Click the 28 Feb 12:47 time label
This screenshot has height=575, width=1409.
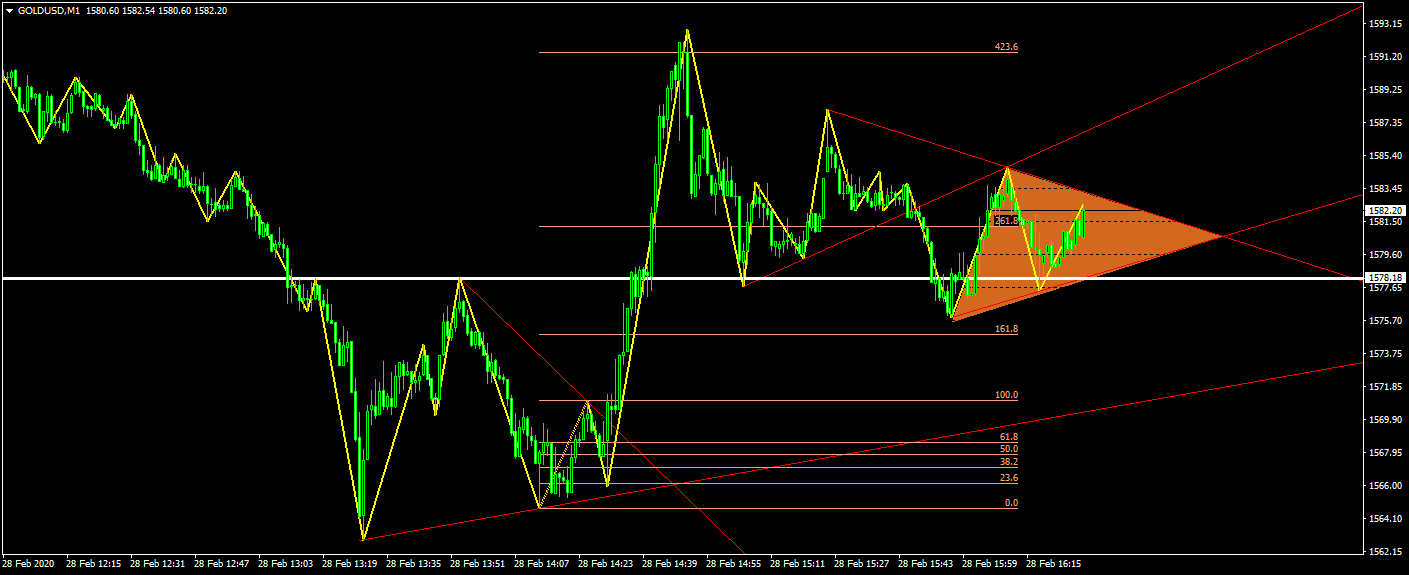pyautogui.click(x=222, y=564)
